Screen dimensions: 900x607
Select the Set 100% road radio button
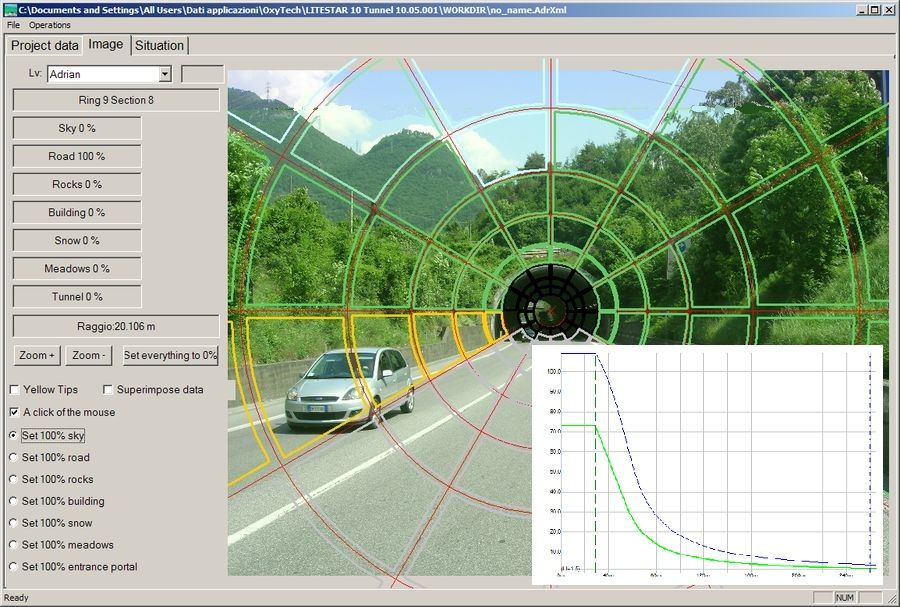pos(13,458)
